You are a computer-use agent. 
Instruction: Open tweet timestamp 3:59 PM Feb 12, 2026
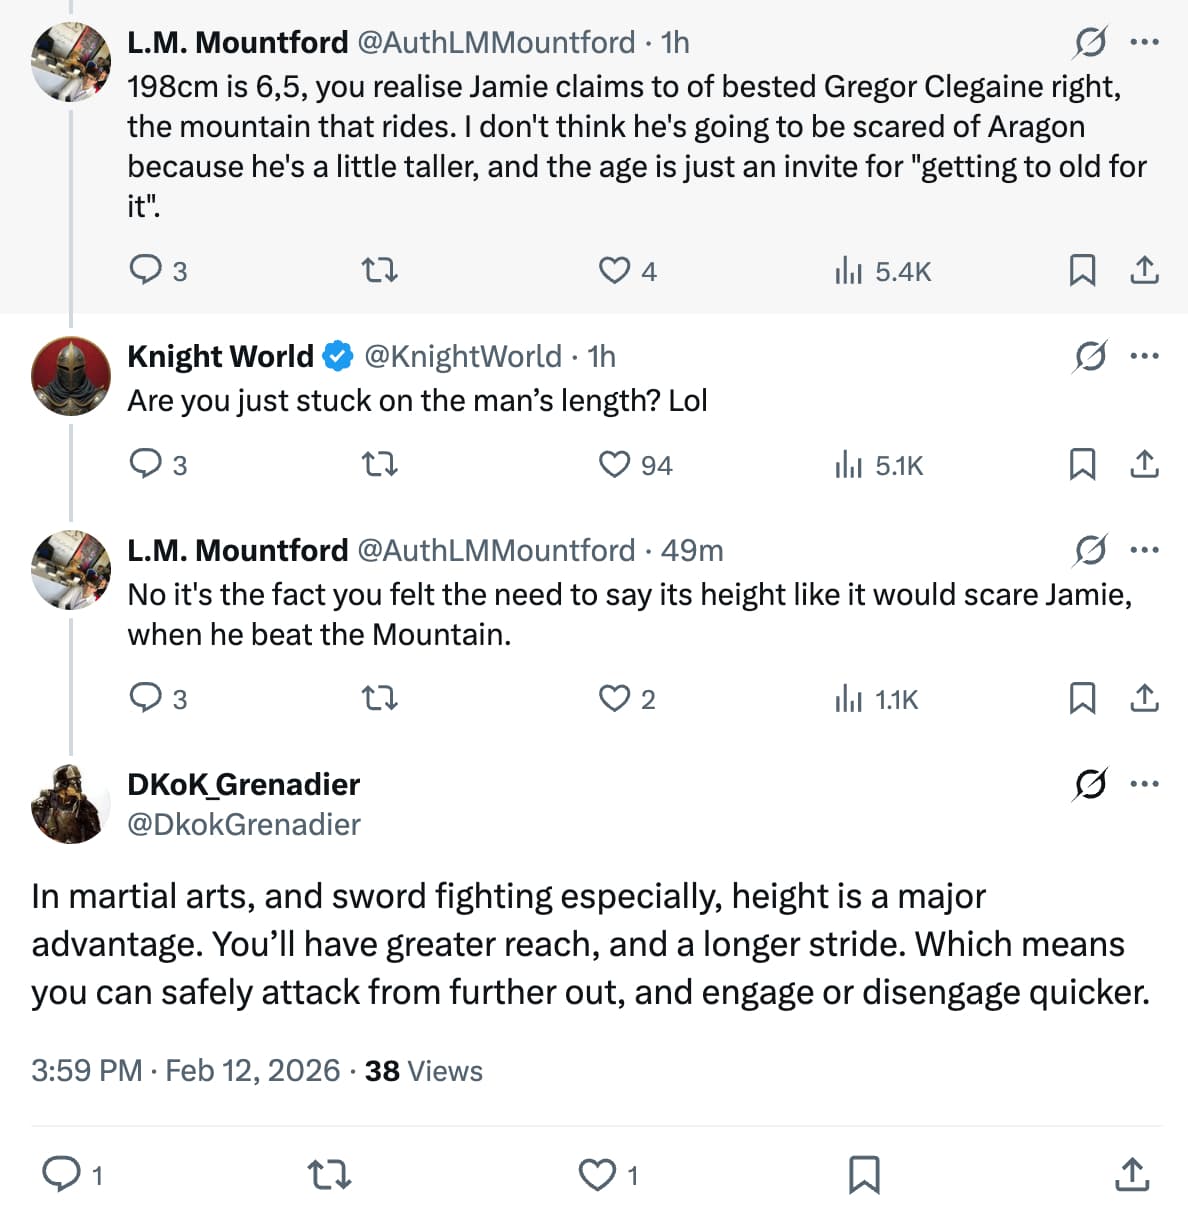tap(185, 1071)
